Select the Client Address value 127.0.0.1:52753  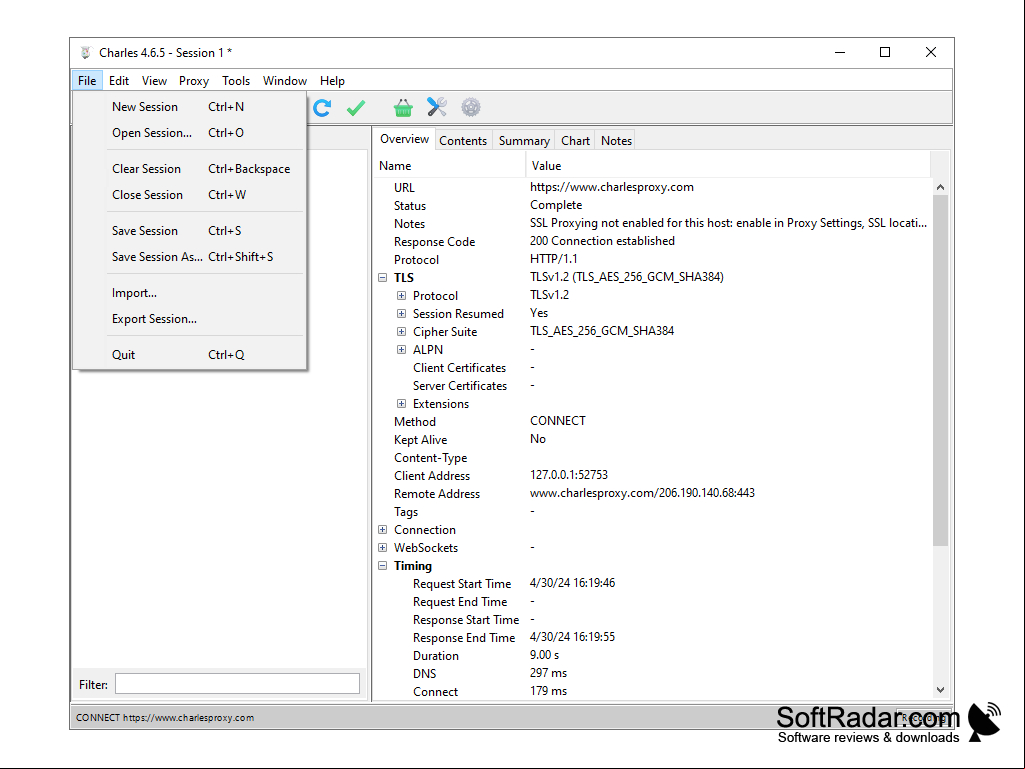[569, 475]
